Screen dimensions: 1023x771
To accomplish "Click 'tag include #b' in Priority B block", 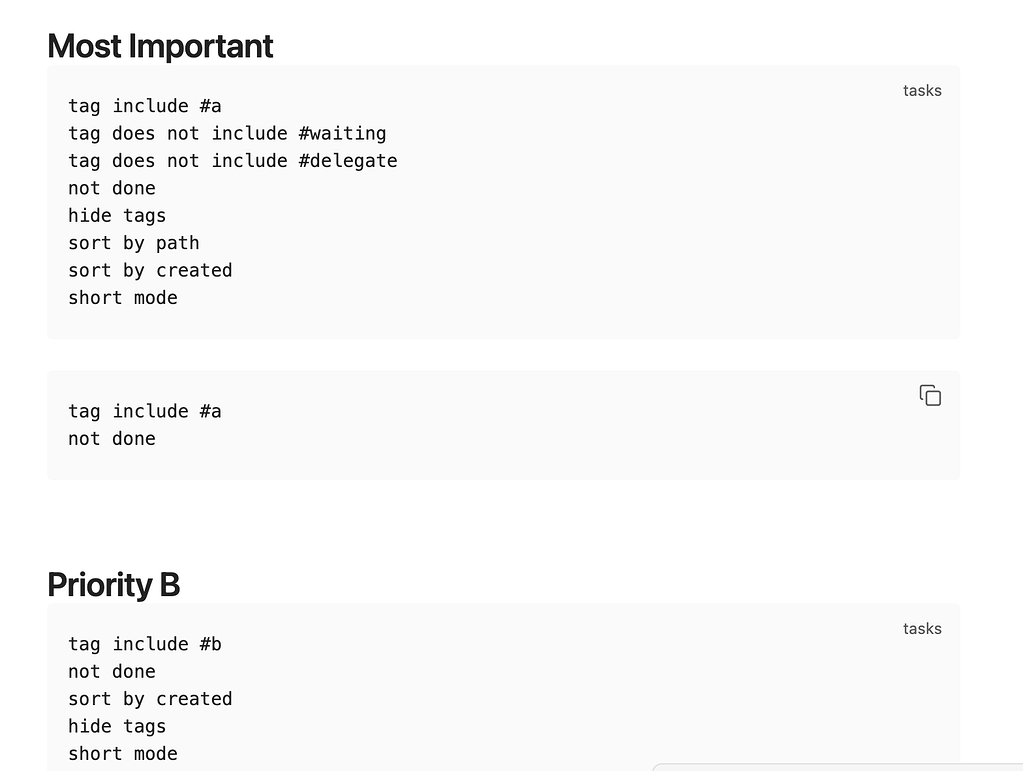I will [144, 644].
